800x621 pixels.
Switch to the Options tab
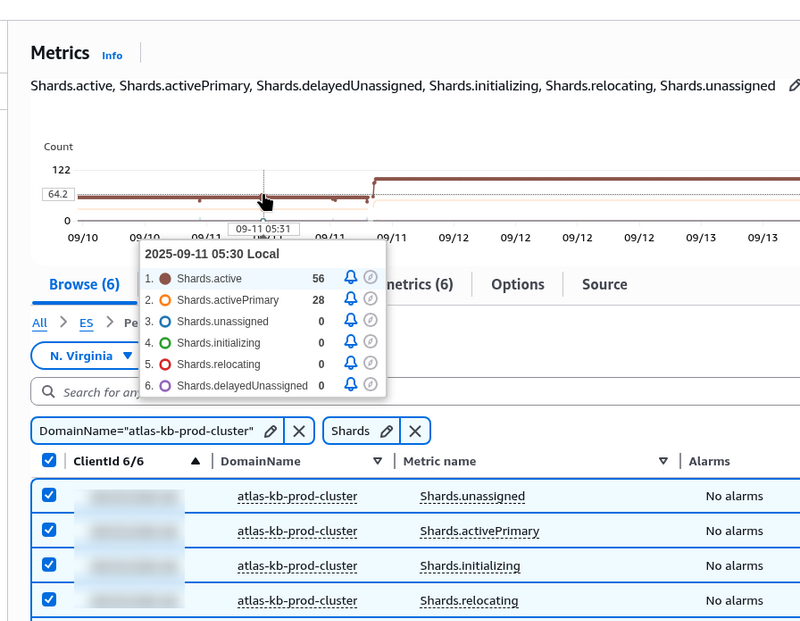tap(517, 284)
